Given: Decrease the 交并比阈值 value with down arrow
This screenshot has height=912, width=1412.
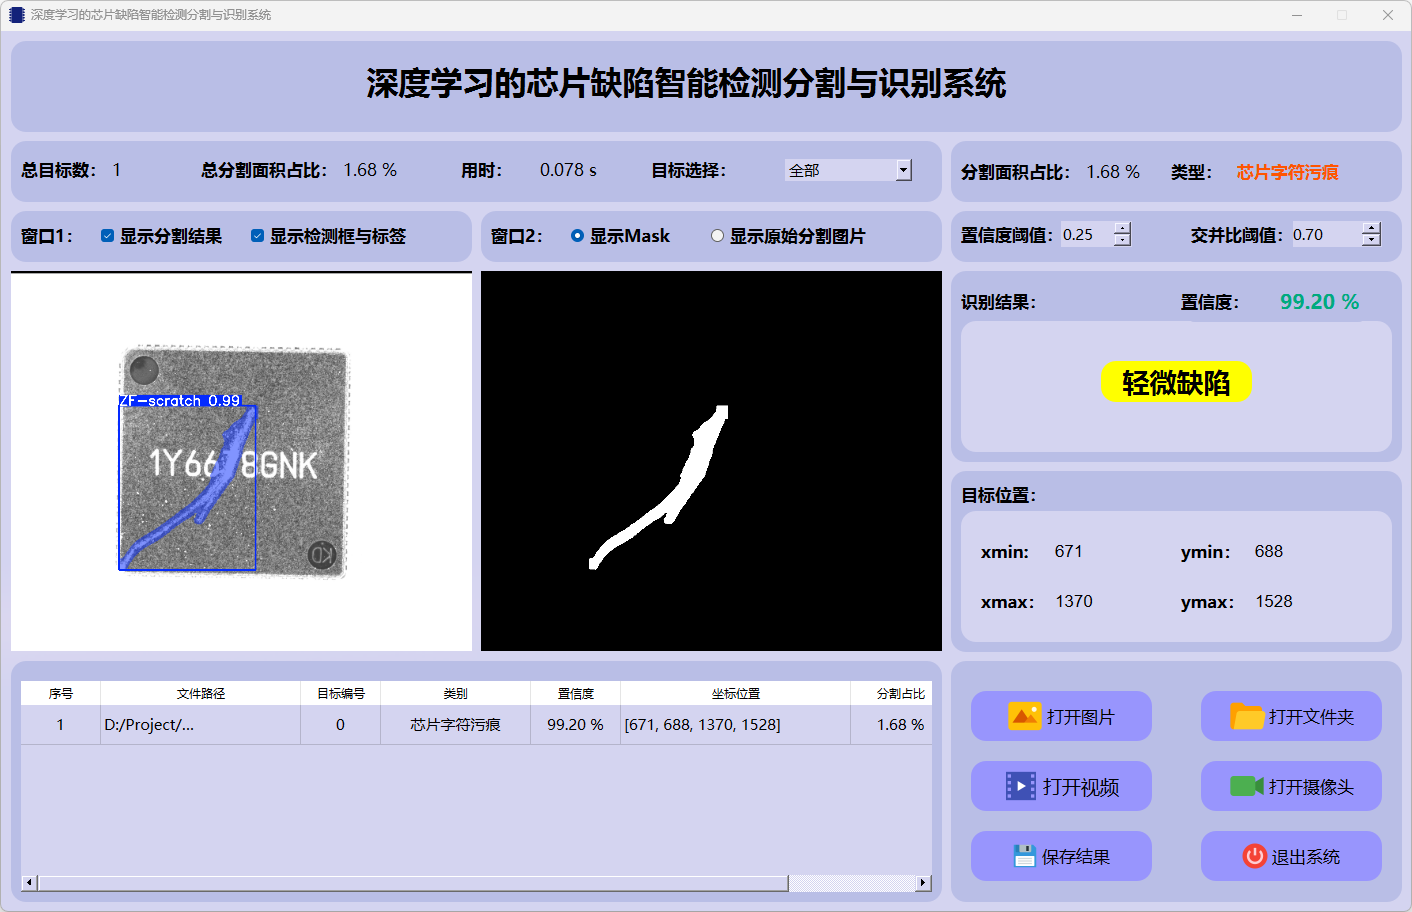Looking at the screenshot, I should pos(1371,240).
